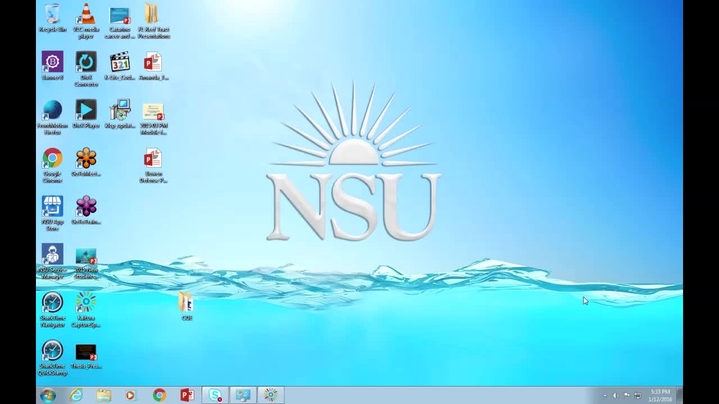Switch to Kaltura CaptureSpace on the taskbar
719x404 pixels.
pyautogui.click(x=271, y=395)
